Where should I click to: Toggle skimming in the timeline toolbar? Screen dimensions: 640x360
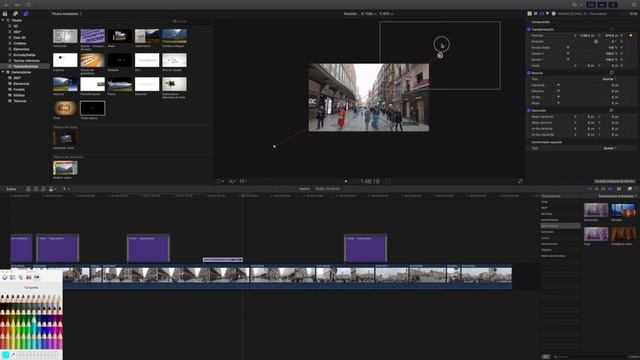pos(589,189)
